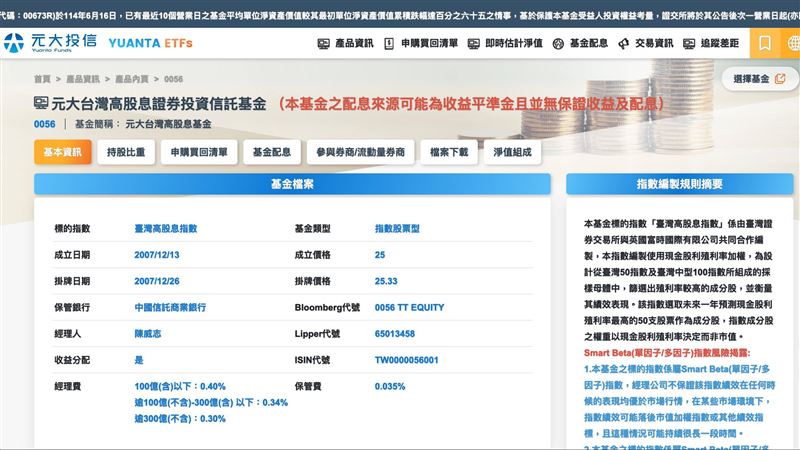This screenshot has width=800, height=450.
Task: Click the globe language icon
Action: 793,43
